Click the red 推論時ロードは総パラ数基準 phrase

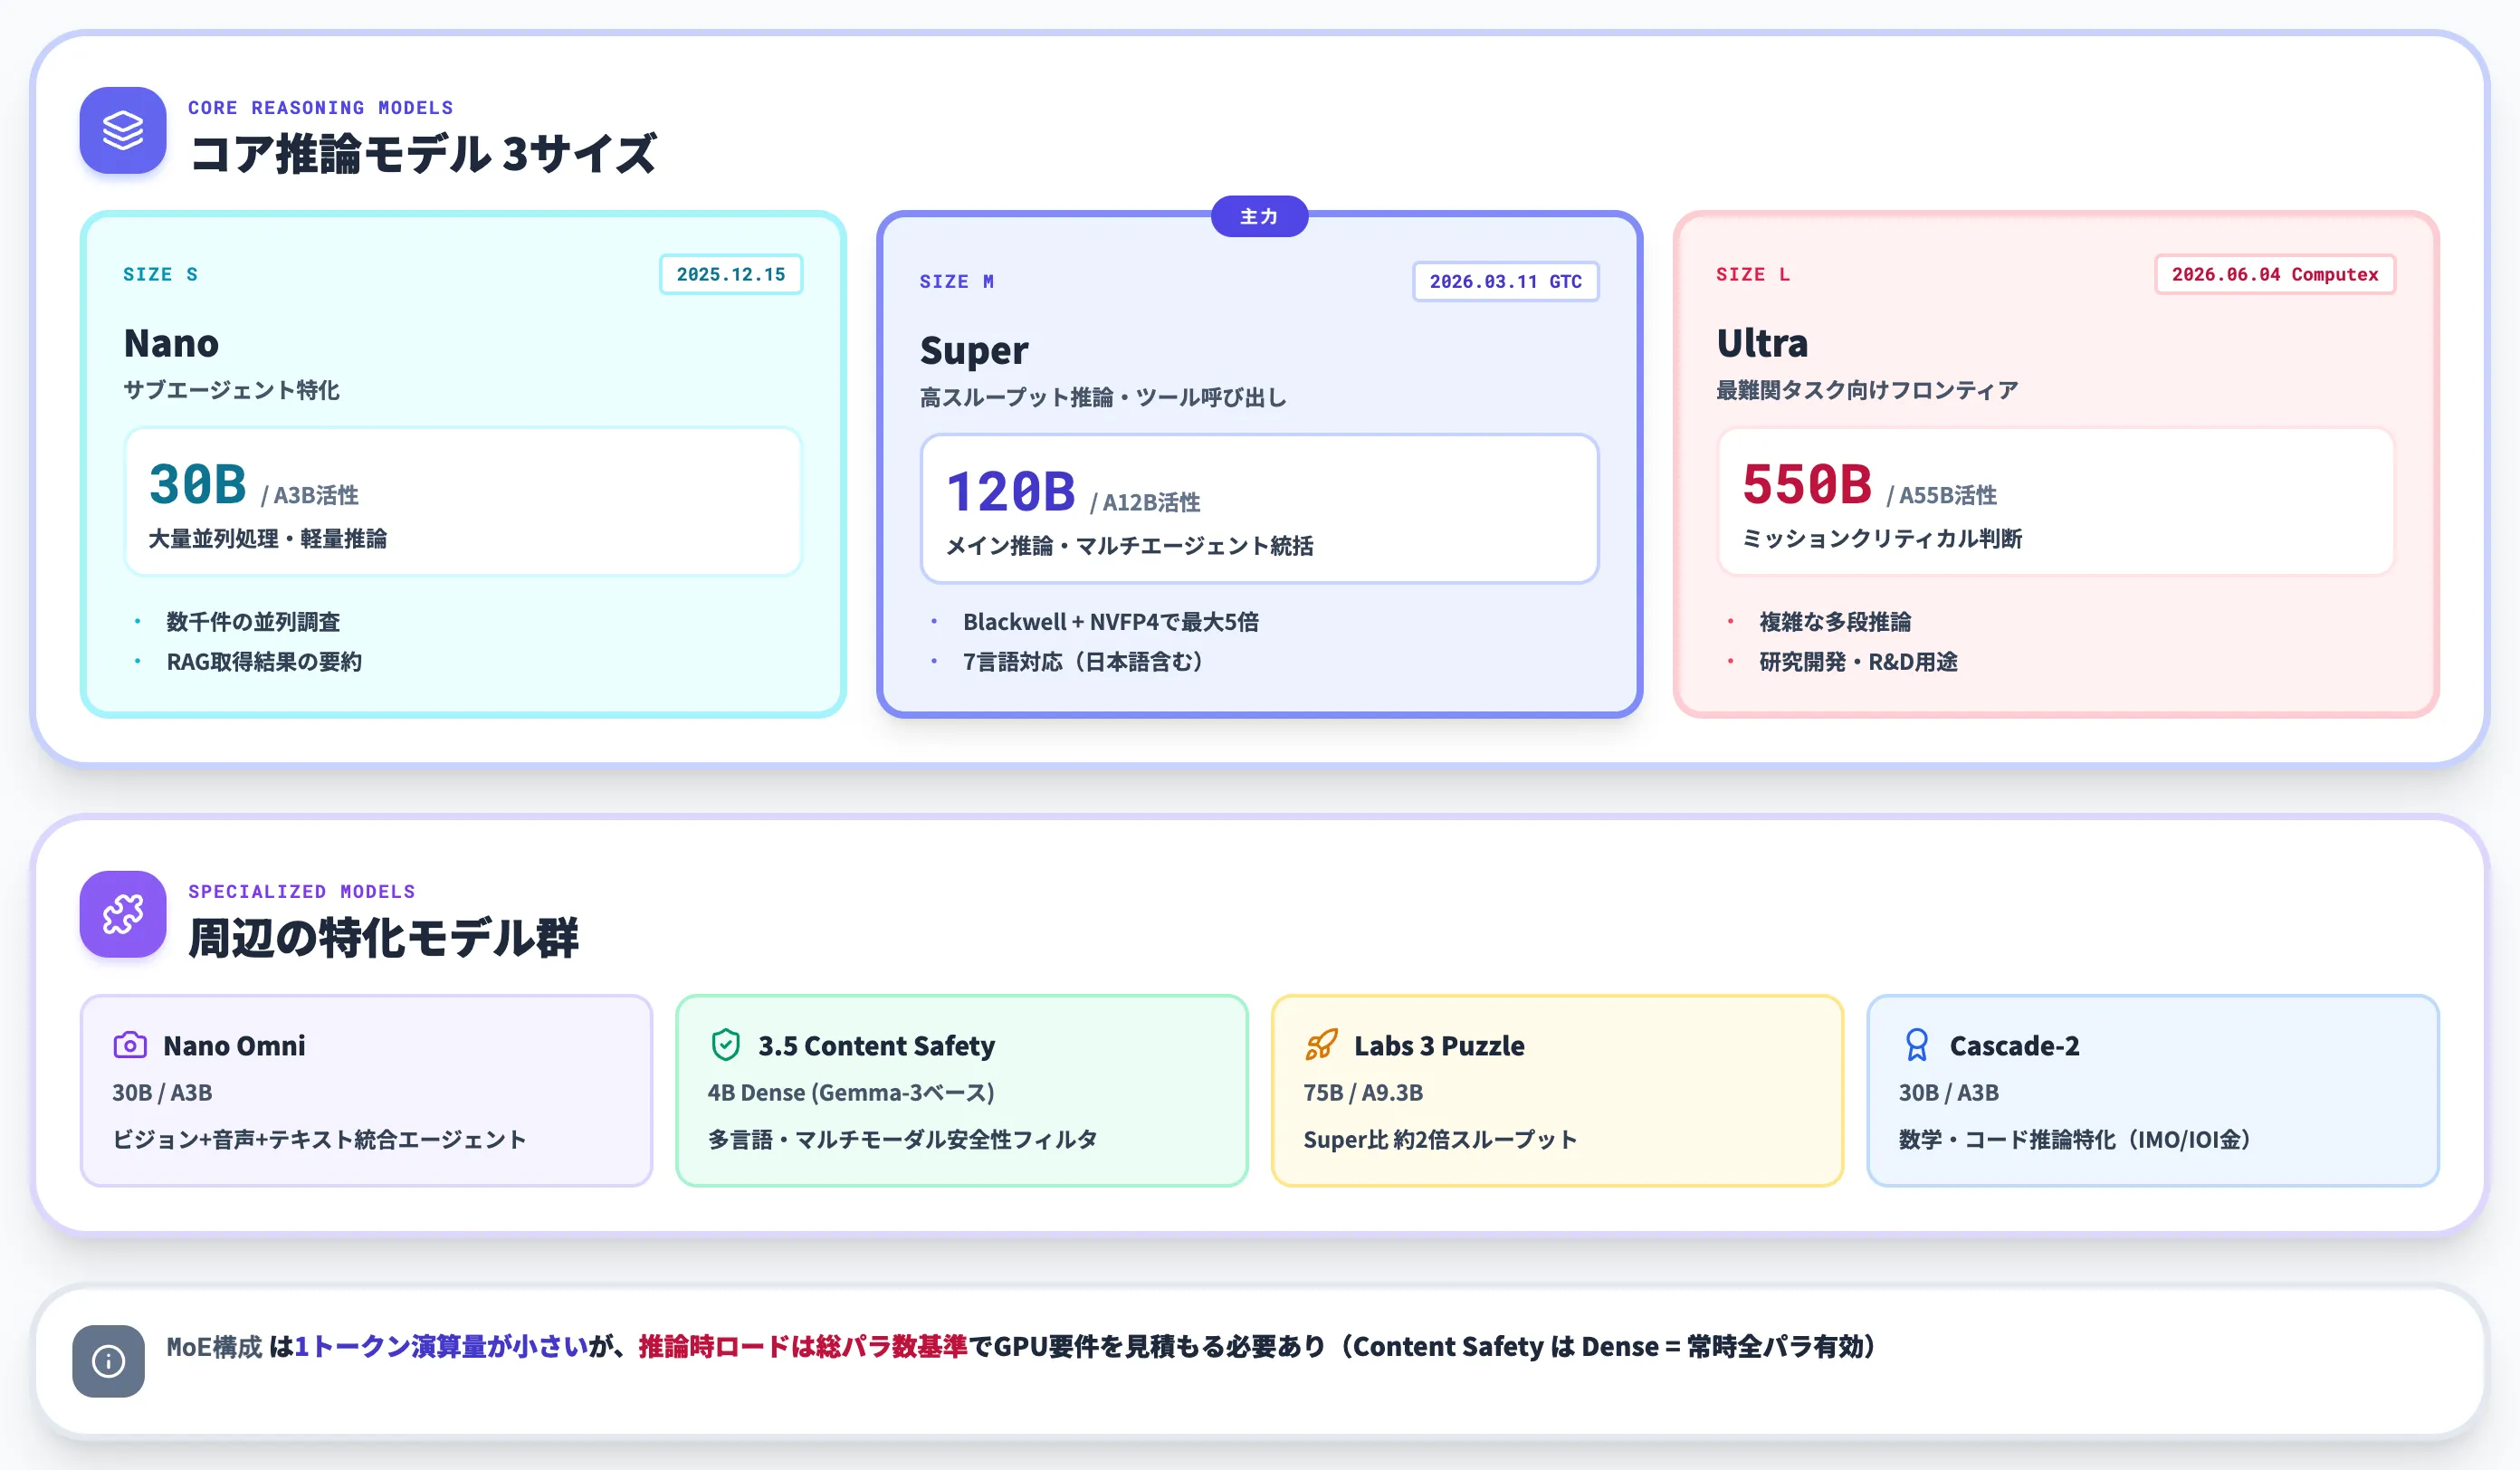(x=803, y=1347)
